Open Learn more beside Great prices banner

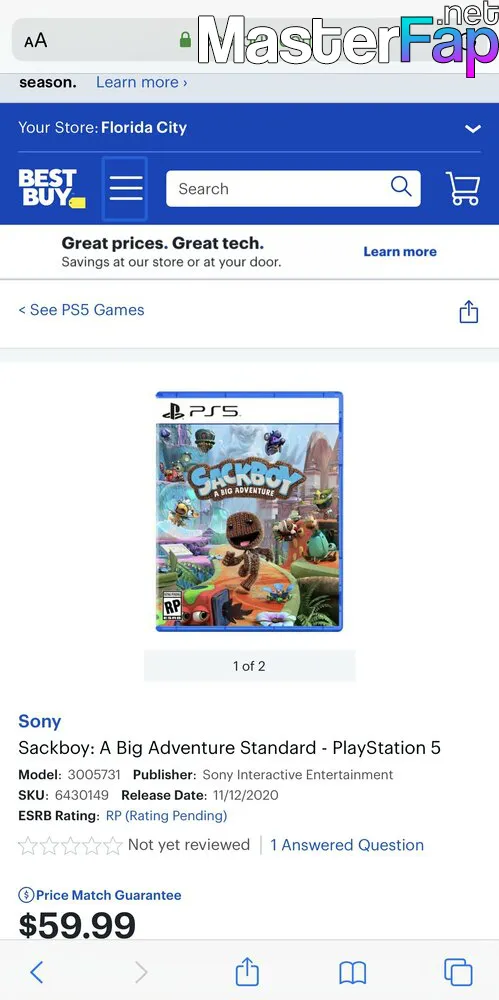coord(400,251)
